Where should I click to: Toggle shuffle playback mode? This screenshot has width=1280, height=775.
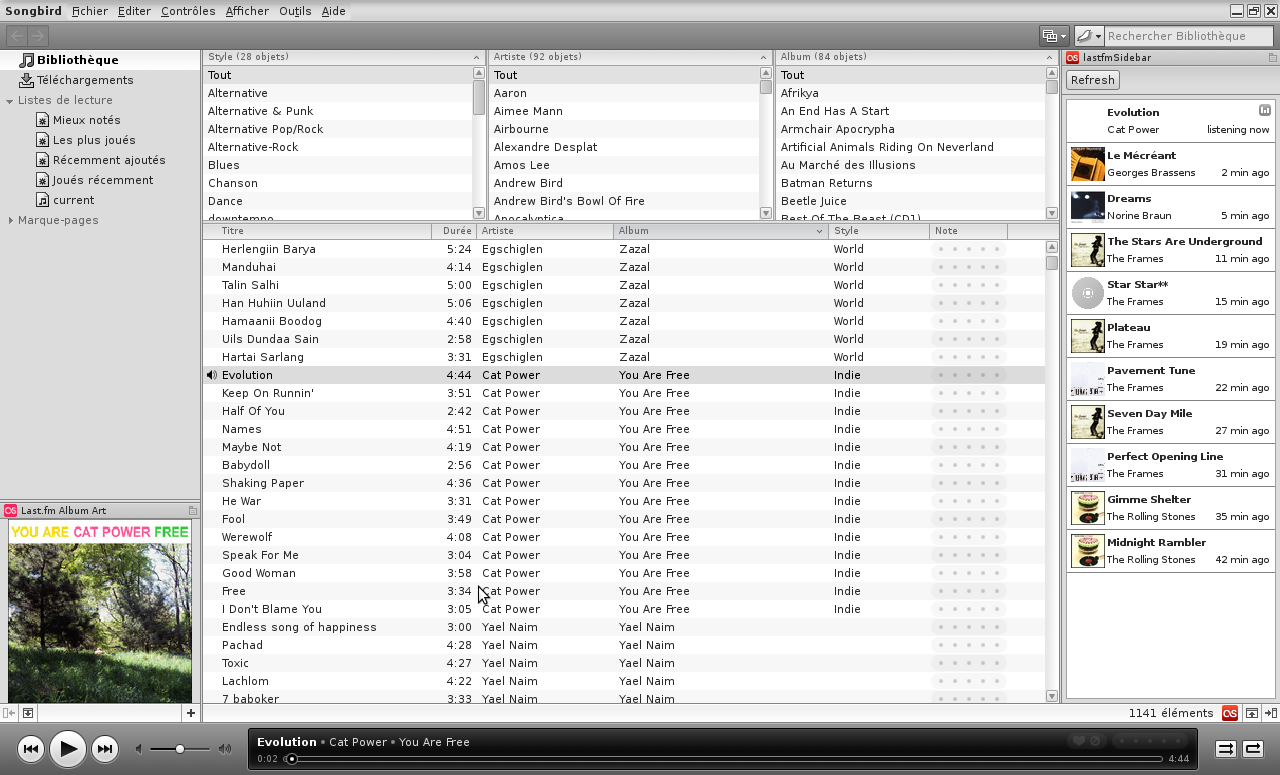tap(1225, 749)
